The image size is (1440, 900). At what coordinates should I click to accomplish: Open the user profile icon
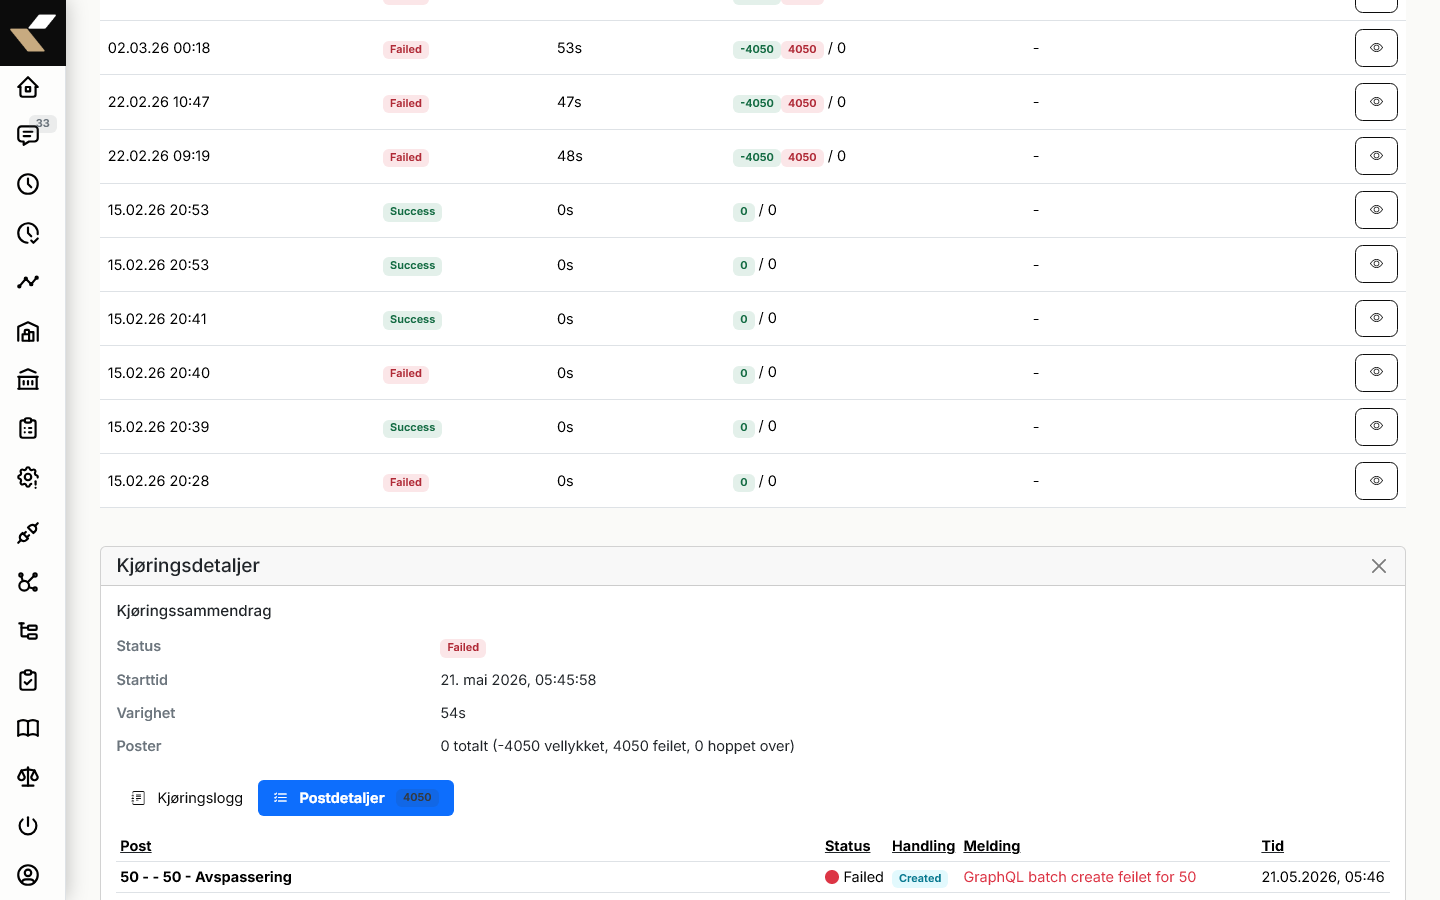click(x=28, y=875)
